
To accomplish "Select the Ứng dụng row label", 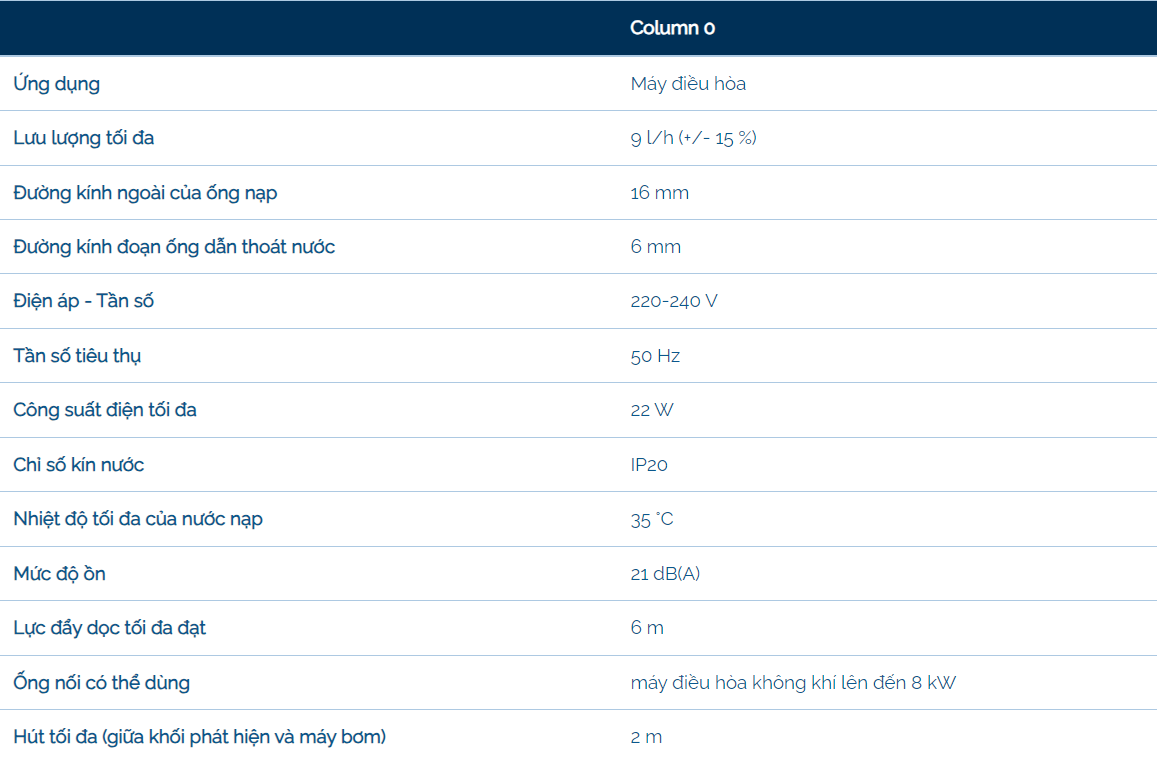I will [x=57, y=83].
